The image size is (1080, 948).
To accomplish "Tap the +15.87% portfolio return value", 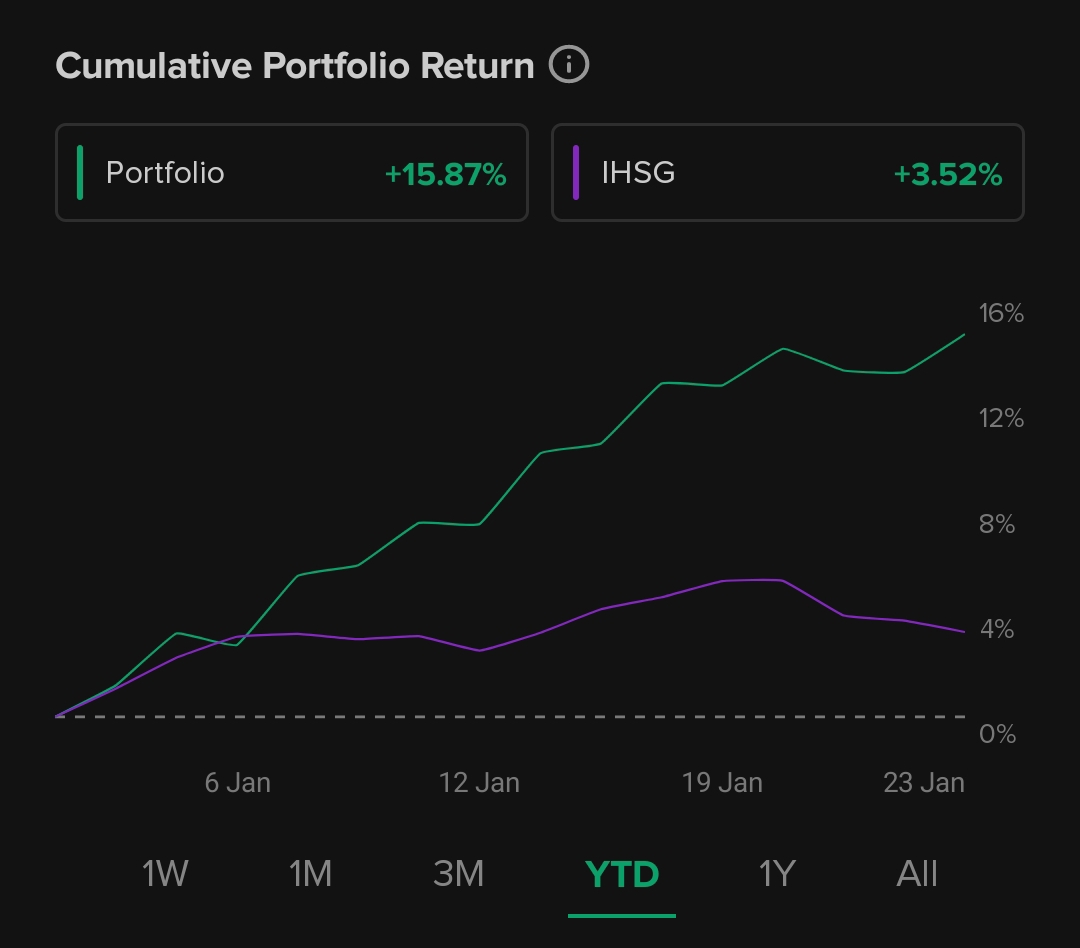I will 445,175.
